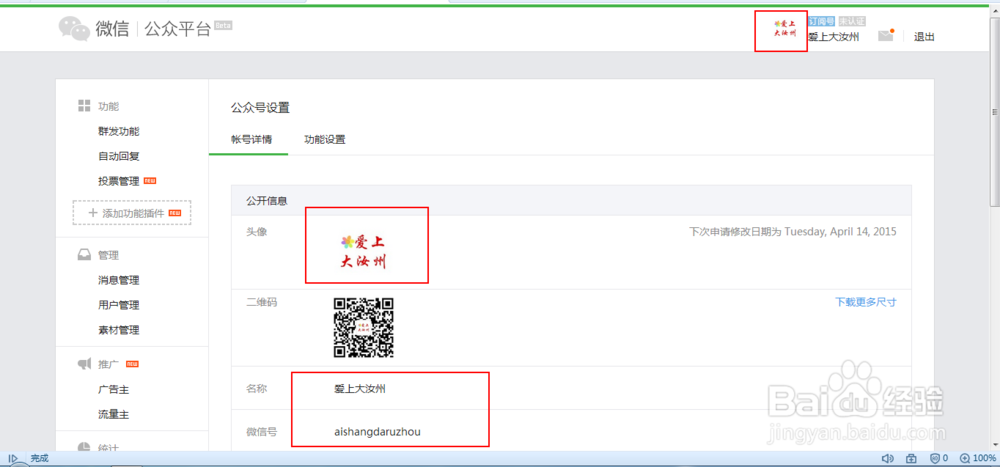The image size is (1000, 467).
Task: Open 群发功能 in the sidebar
Action: [119, 131]
